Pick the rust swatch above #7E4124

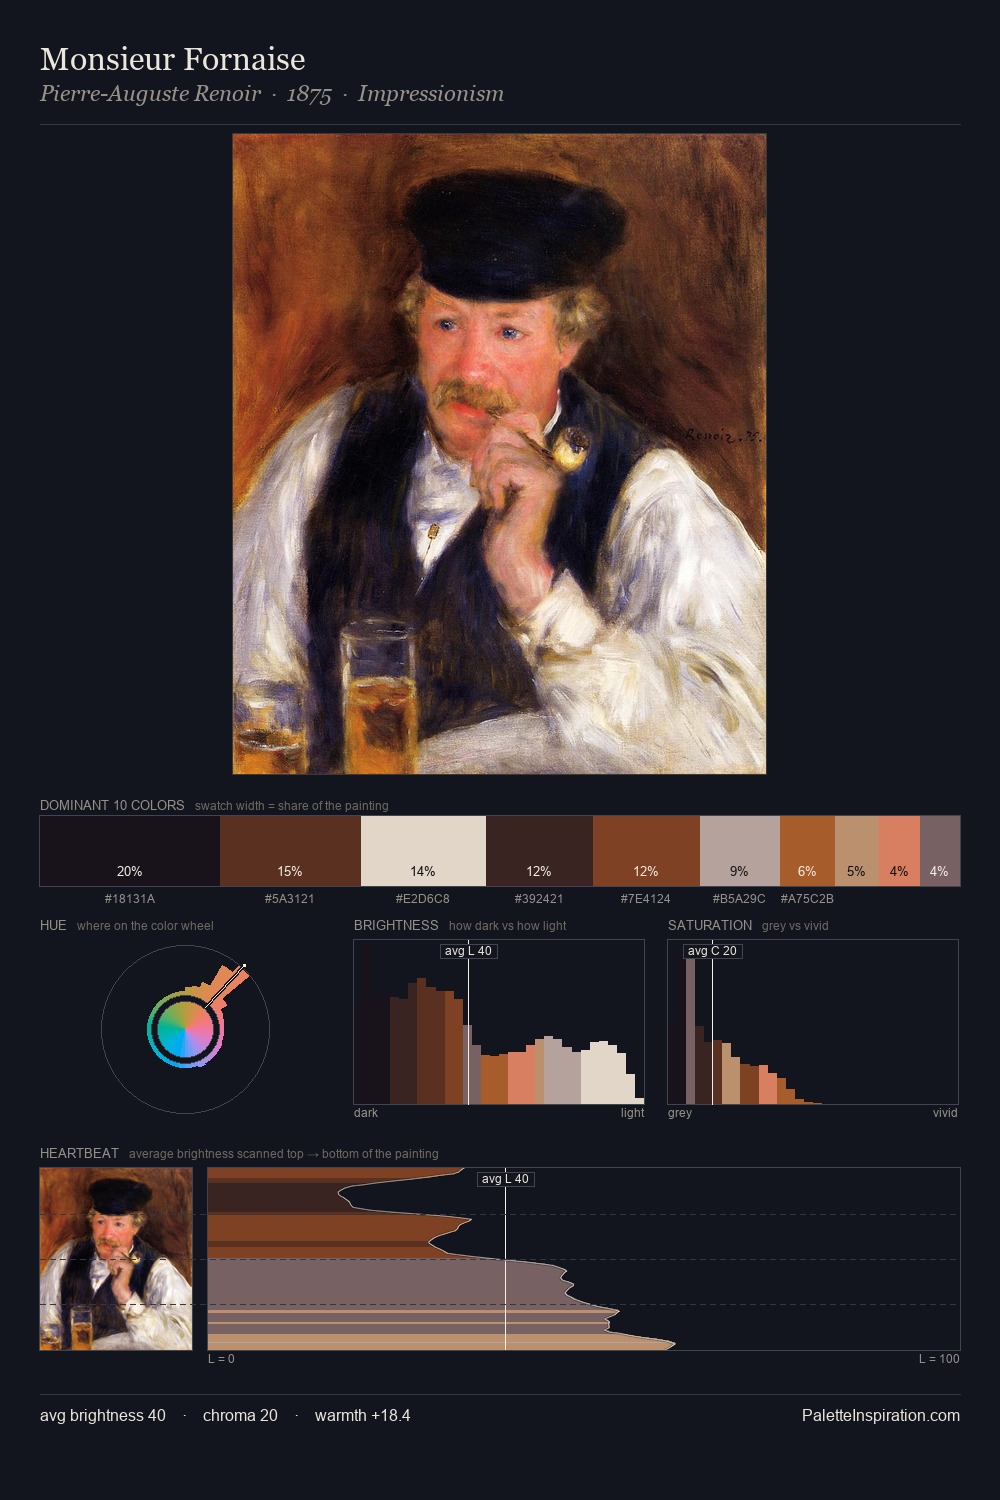[x=646, y=851]
